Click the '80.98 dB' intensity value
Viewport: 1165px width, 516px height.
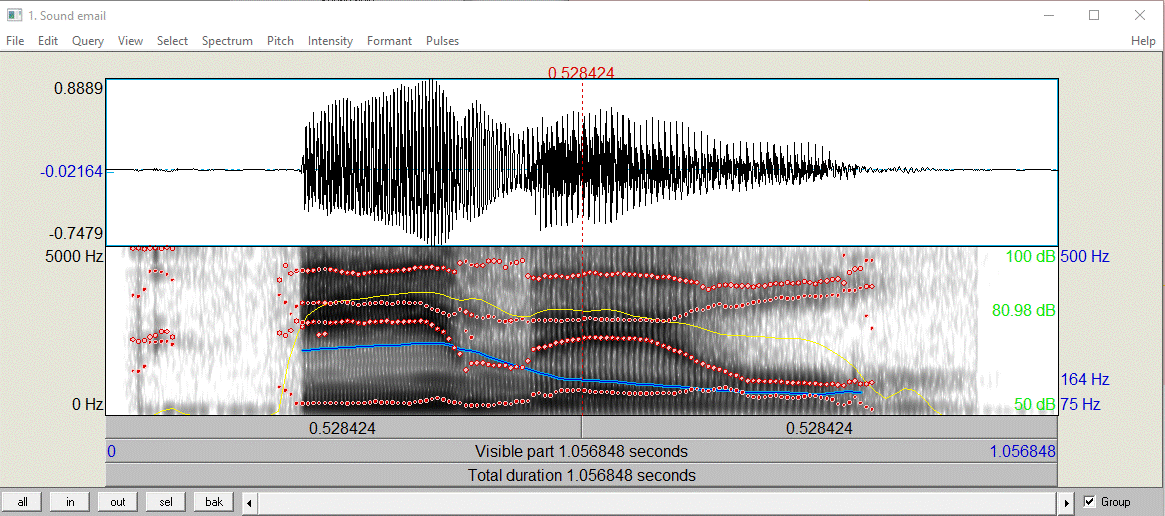1024,310
